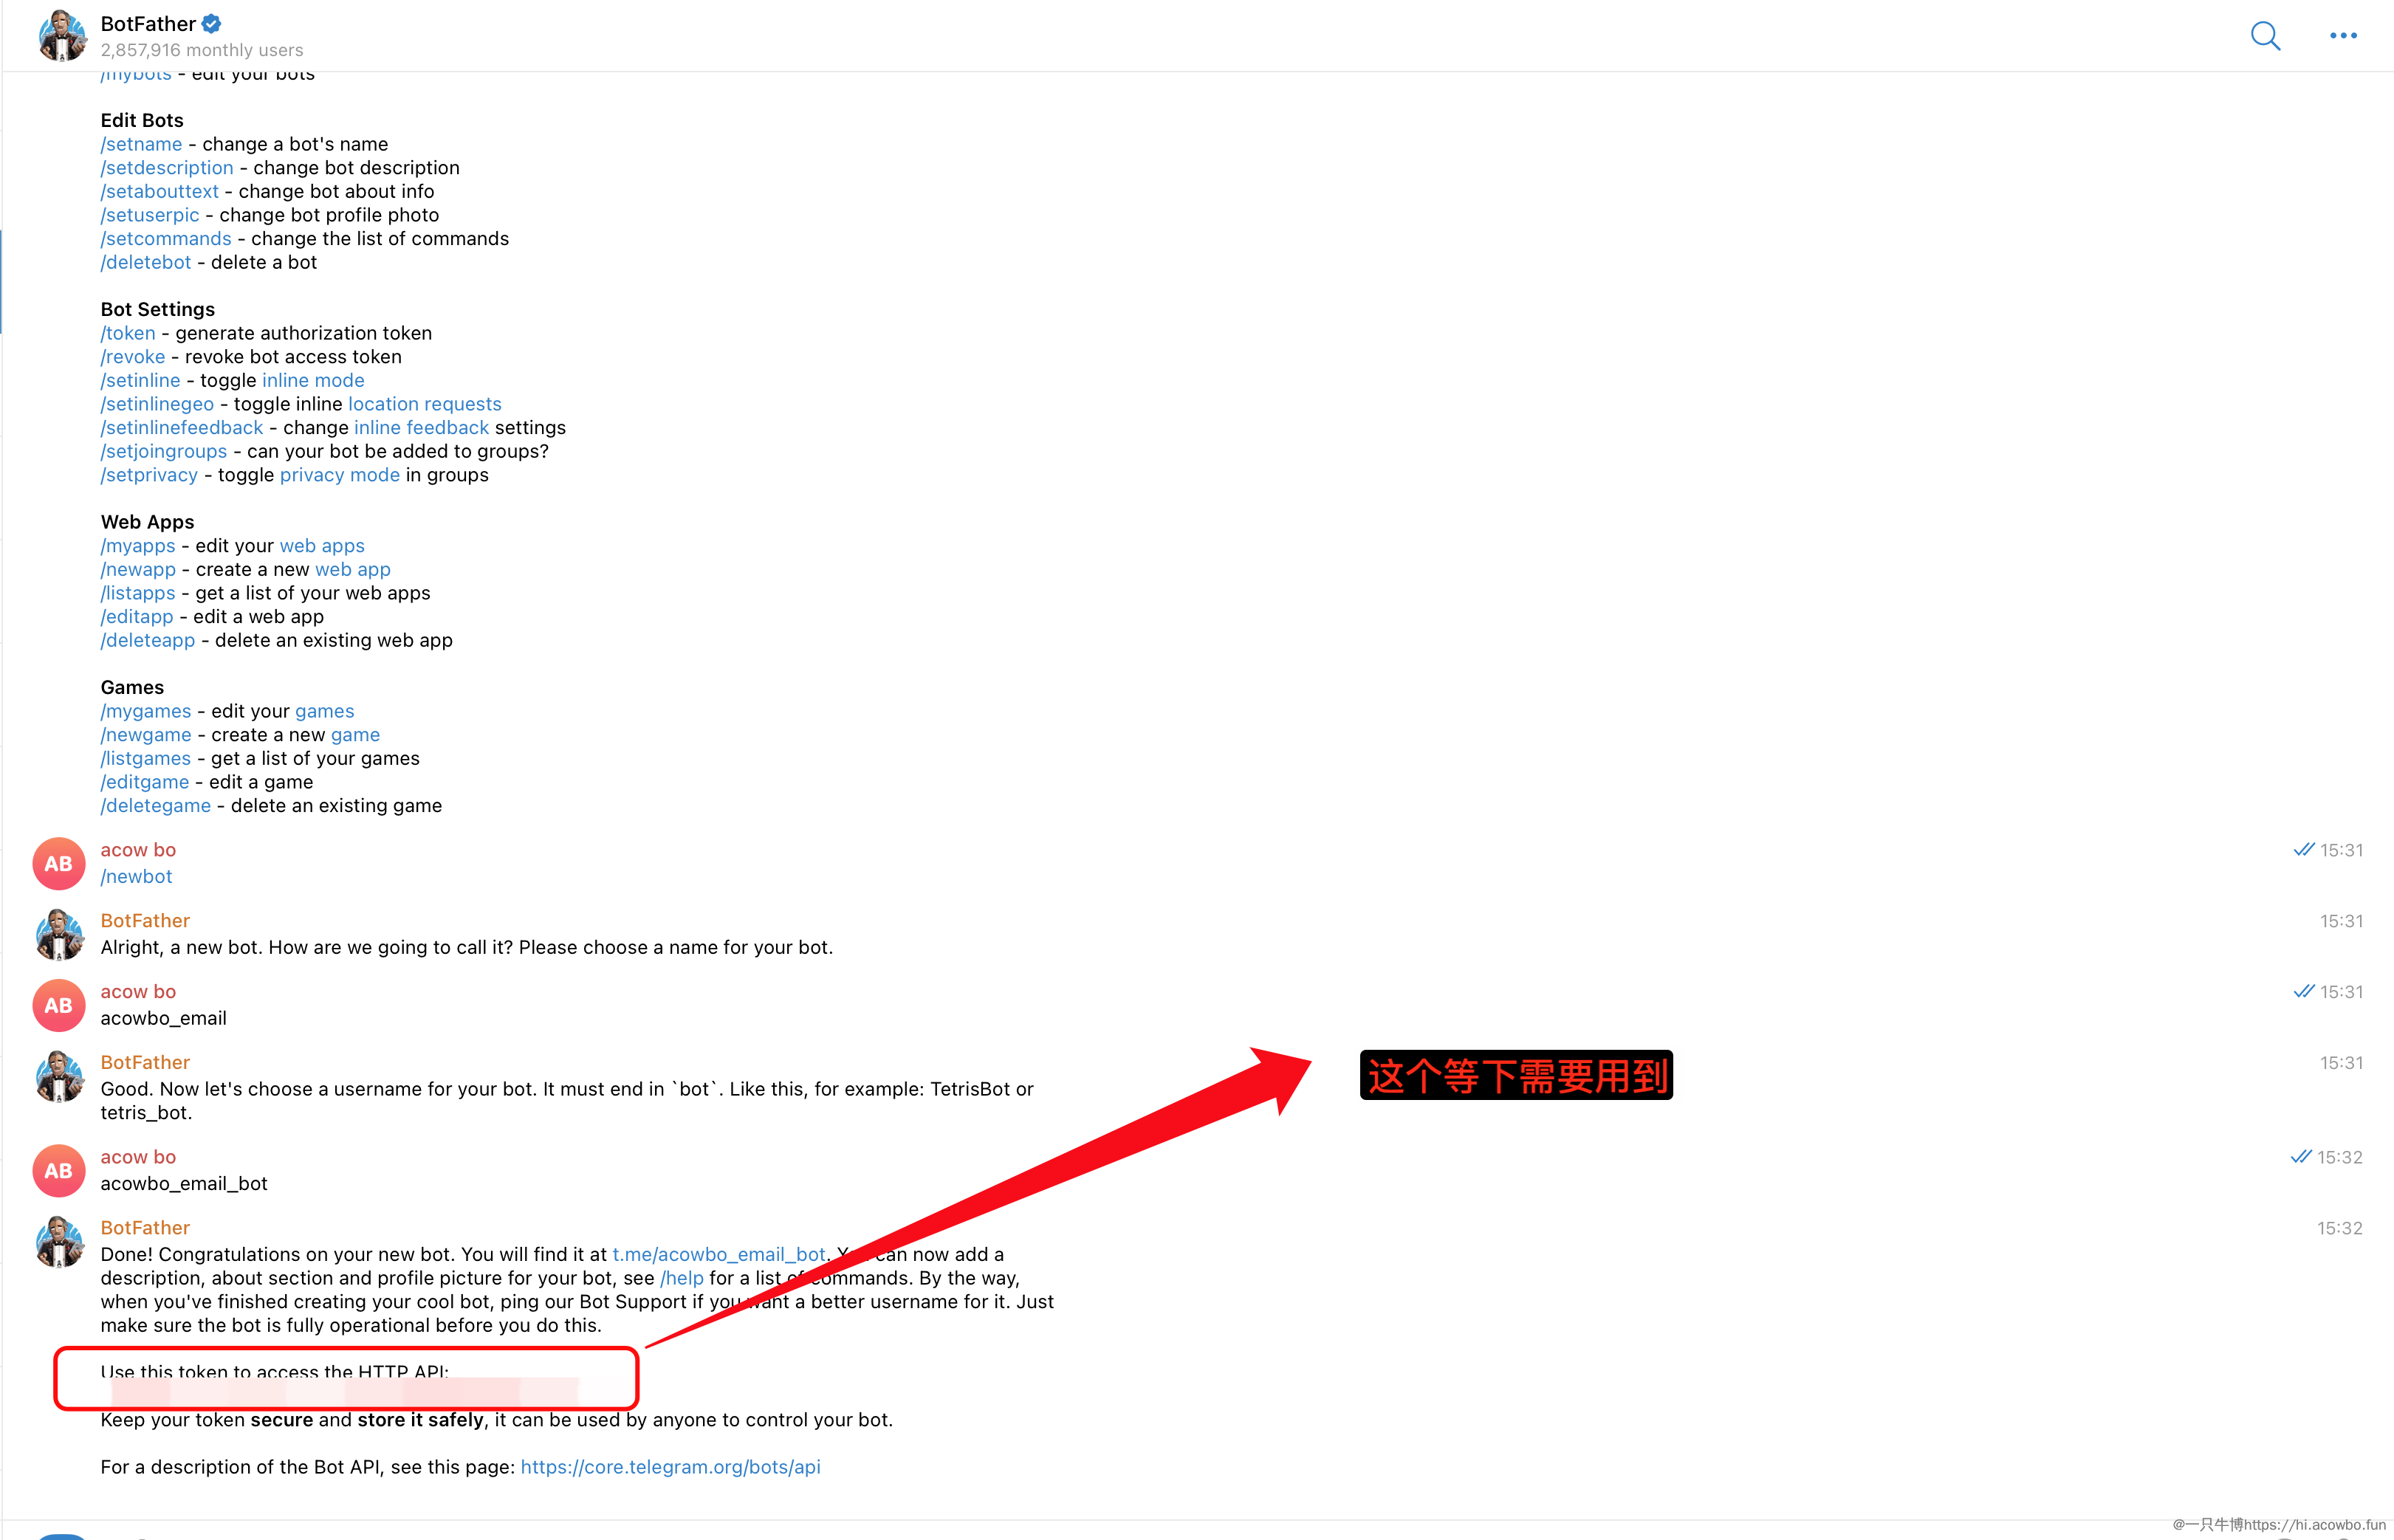Click the AB avatar next to /newbot message
This screenshot has height=1540, width=2394.
59,864
